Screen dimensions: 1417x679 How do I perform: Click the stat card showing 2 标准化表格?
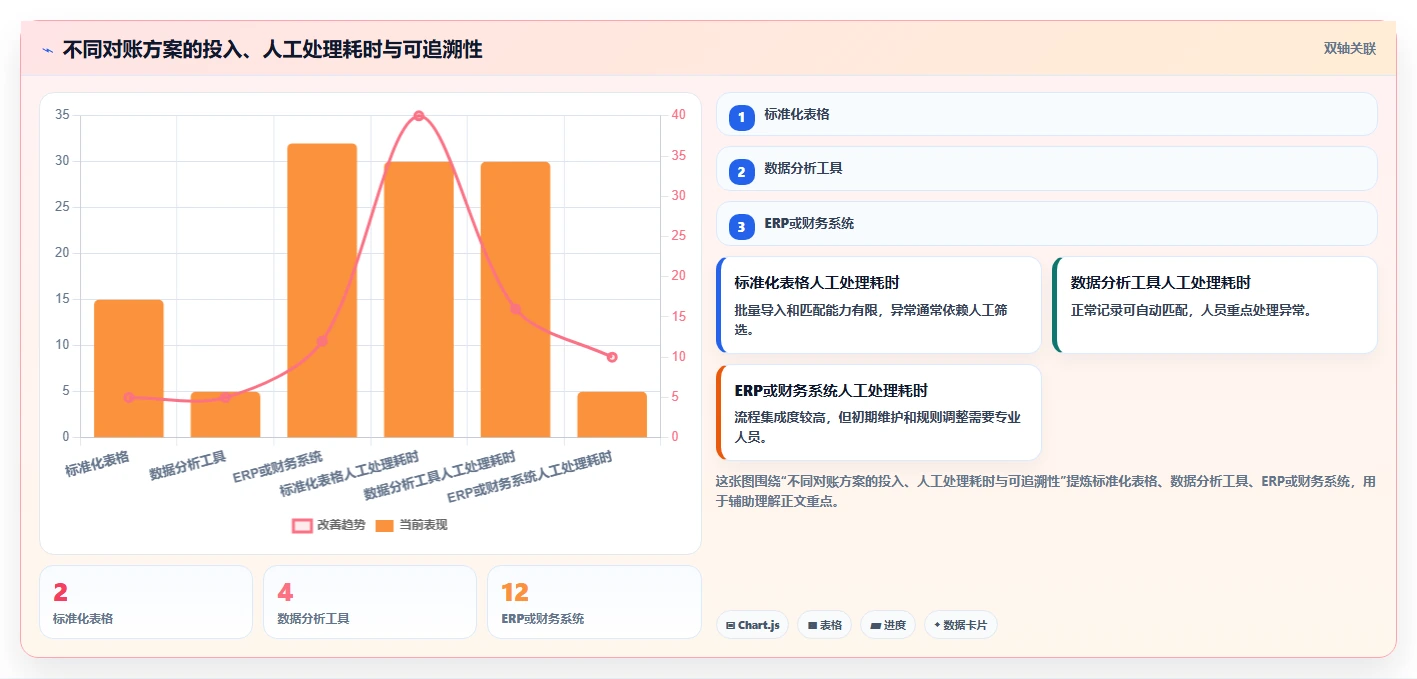[x=146, y=602]
